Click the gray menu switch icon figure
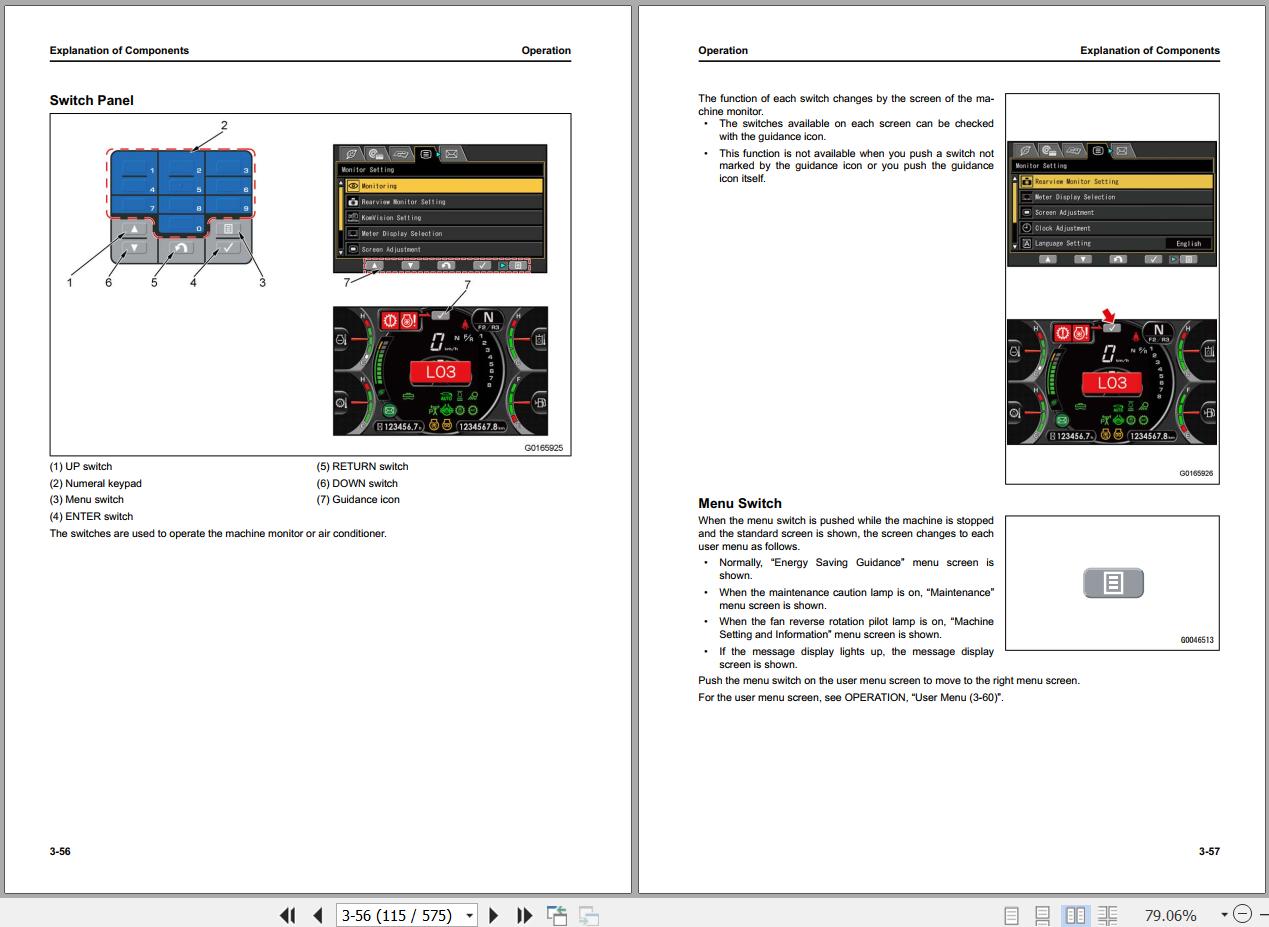 pyautogui.click(x=1113, y=583)
